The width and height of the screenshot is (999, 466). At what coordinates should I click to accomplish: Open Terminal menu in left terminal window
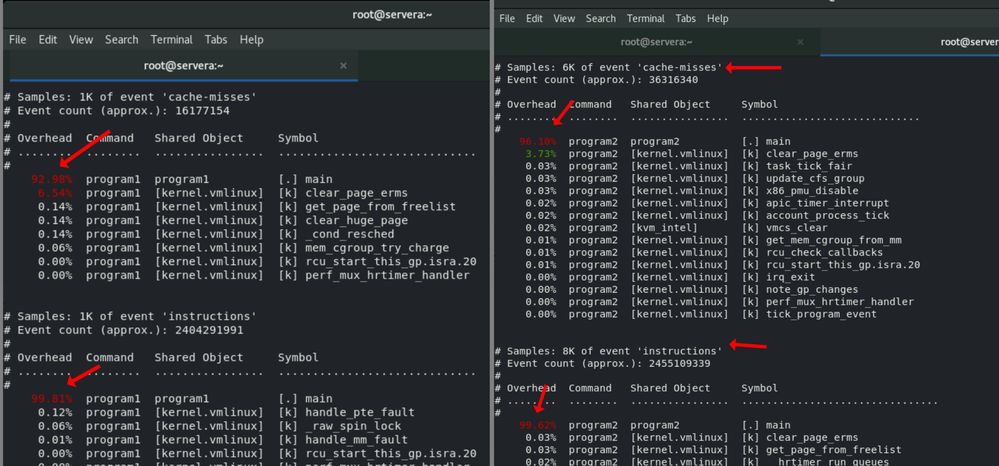click(172, 40)
